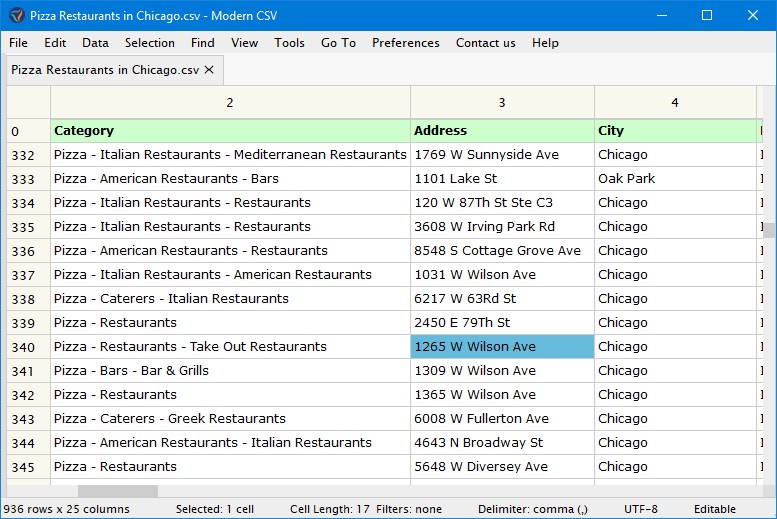Select 'Pizza - Caterers - Greek Restaurants' cell

tap(230, 419)
